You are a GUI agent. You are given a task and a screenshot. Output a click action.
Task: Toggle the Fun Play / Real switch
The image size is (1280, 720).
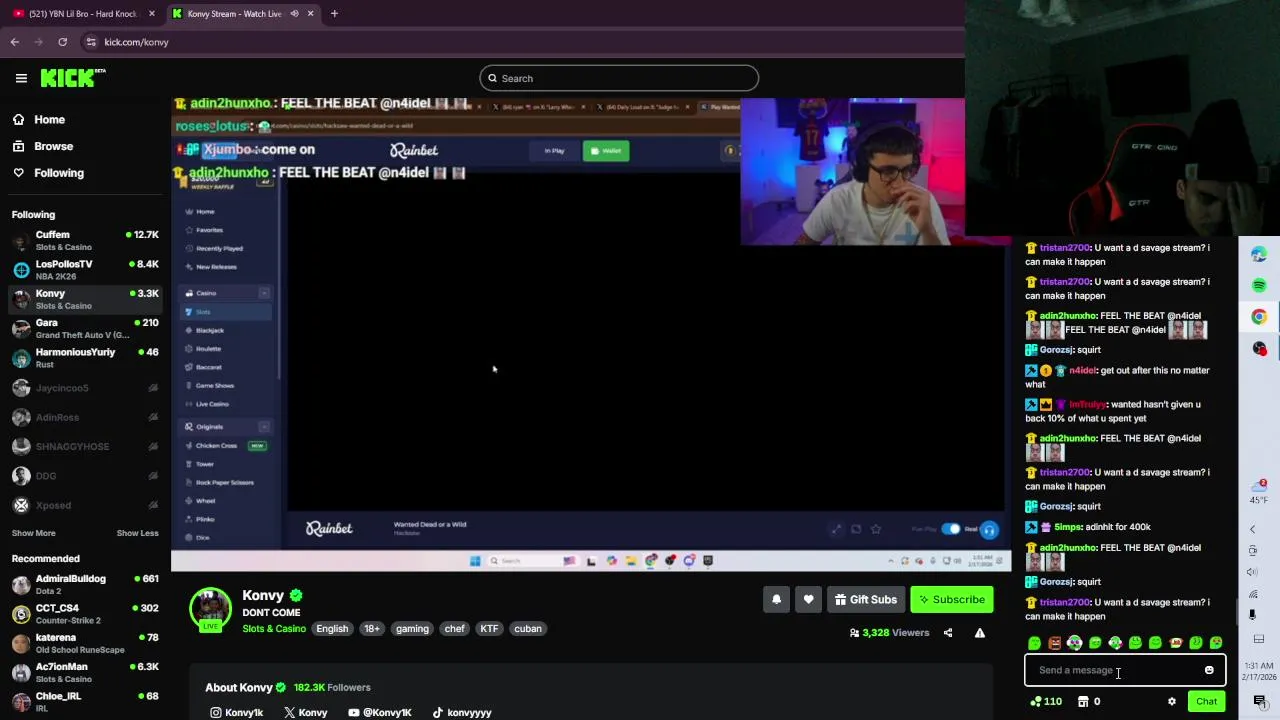coord(950,529)
